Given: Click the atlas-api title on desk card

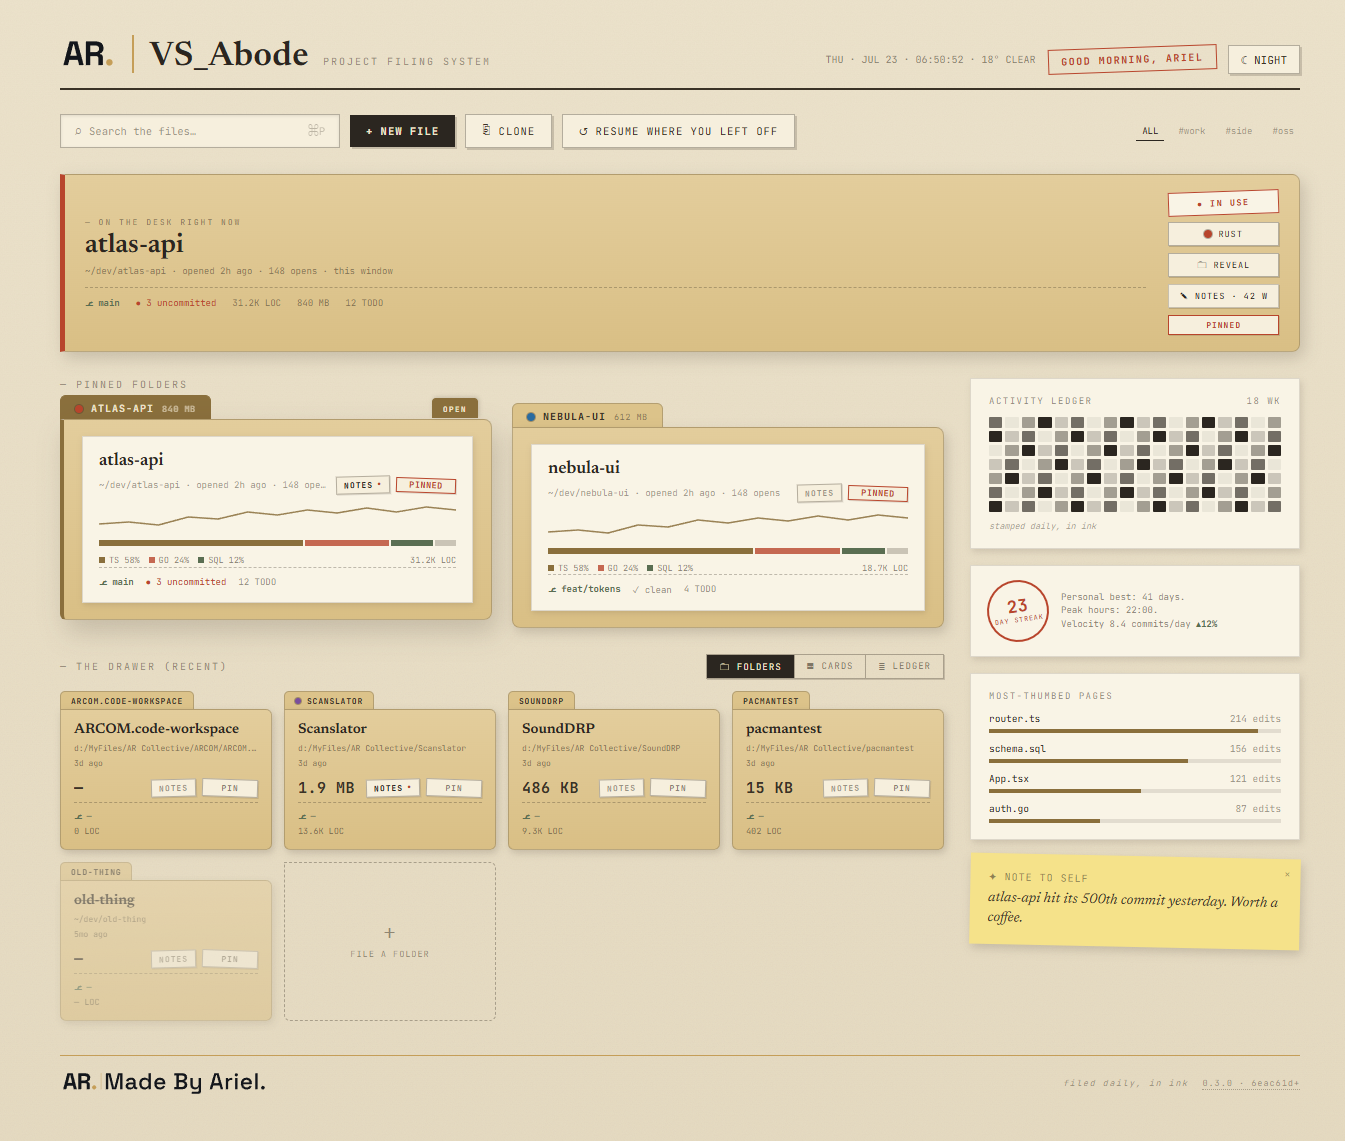Looking at the screenshot, I should (134, 244).
